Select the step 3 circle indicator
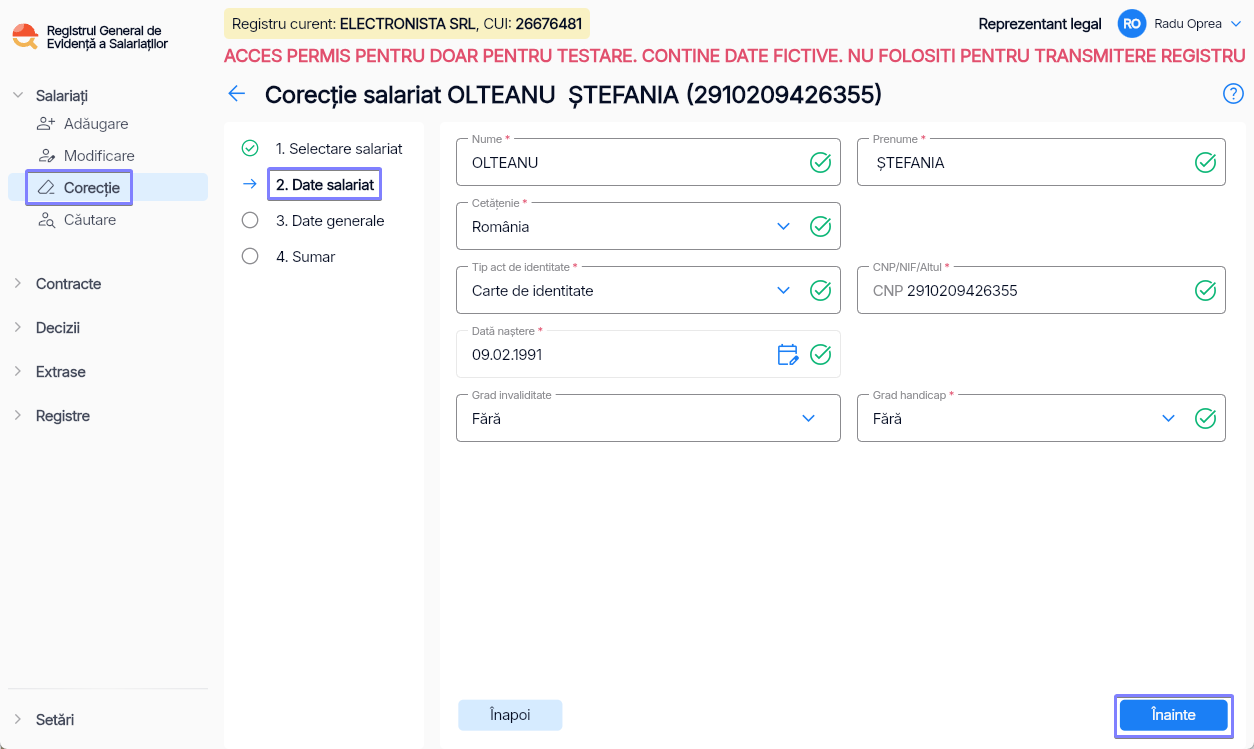This screenshot has height=749, width=1254. click(x=250, y=220)
